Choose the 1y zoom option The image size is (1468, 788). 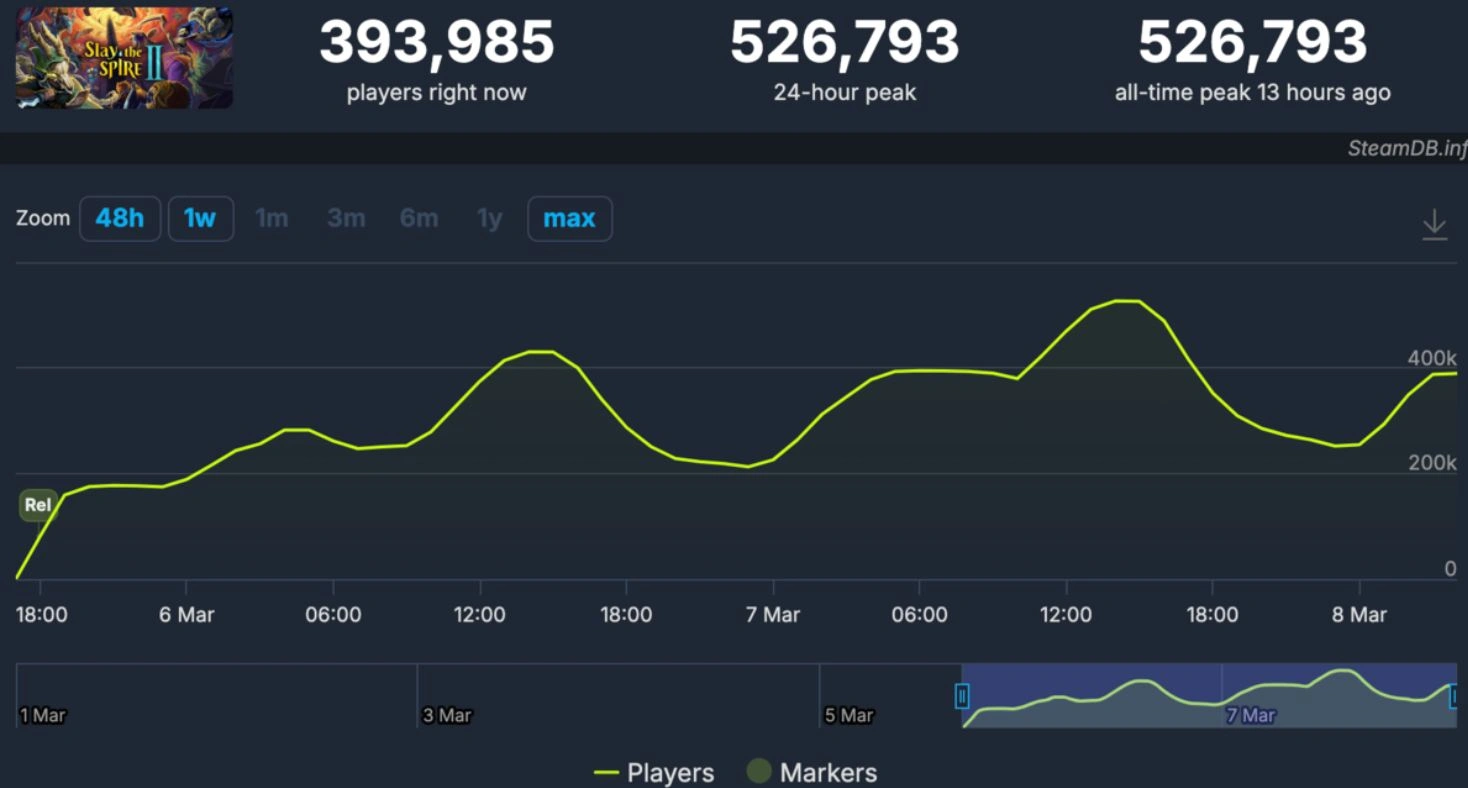click(489, 219)
